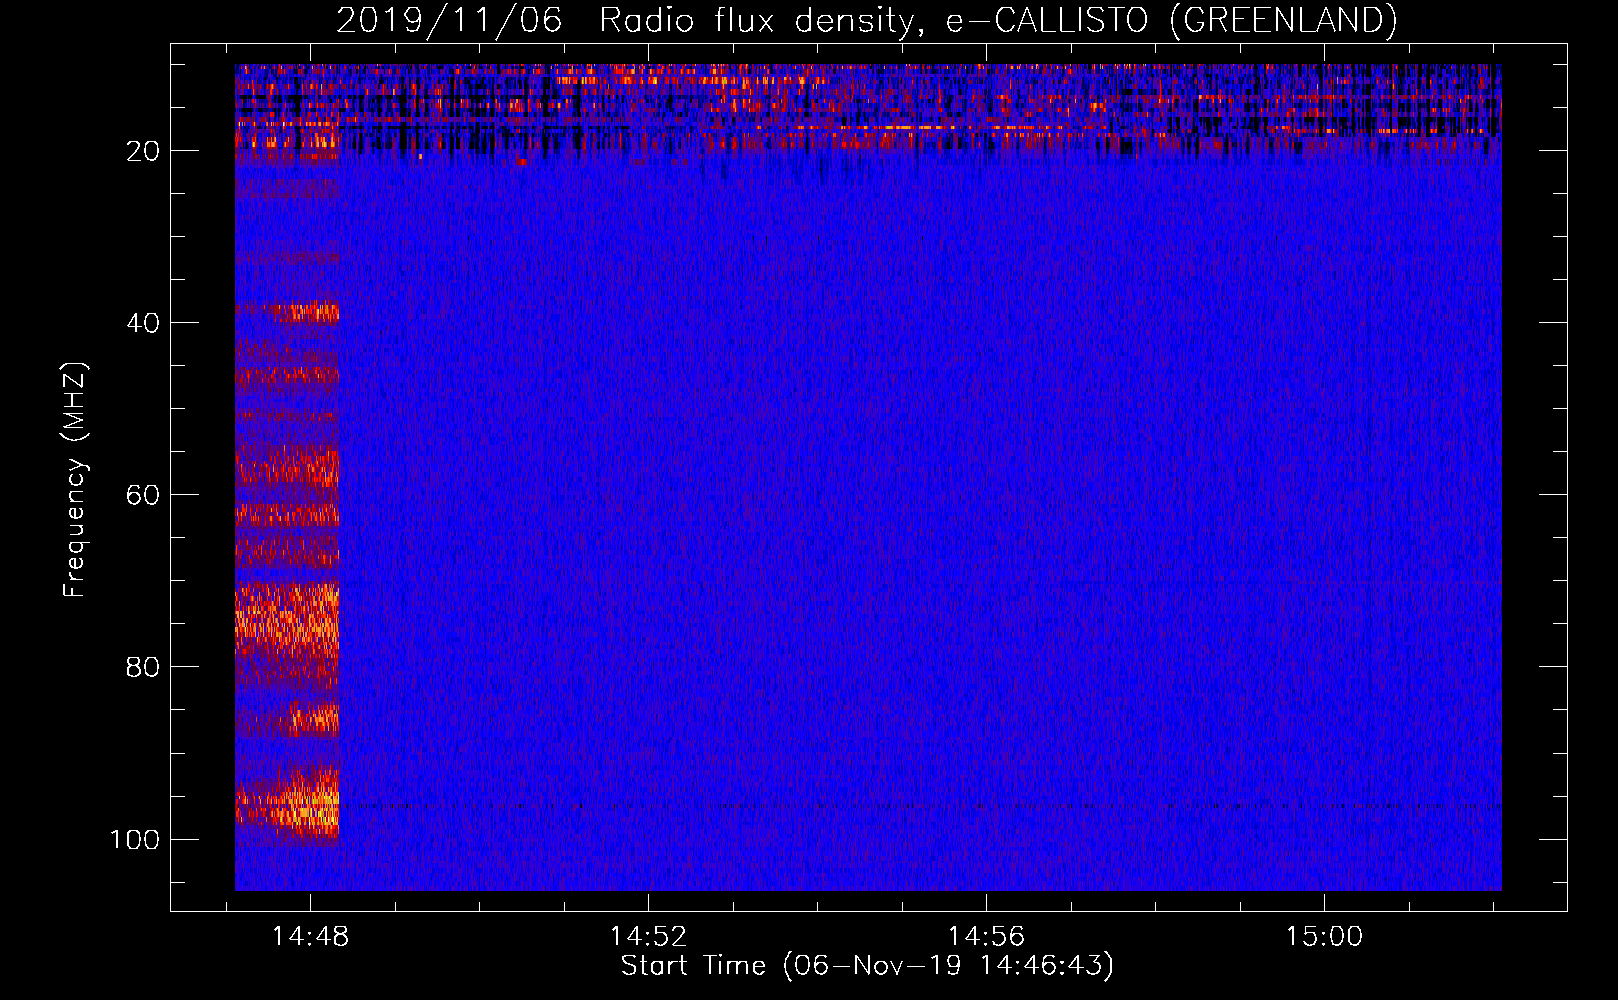Click the '14:56' time tick label
The image size is (1618, 1000).
(986, 936)
